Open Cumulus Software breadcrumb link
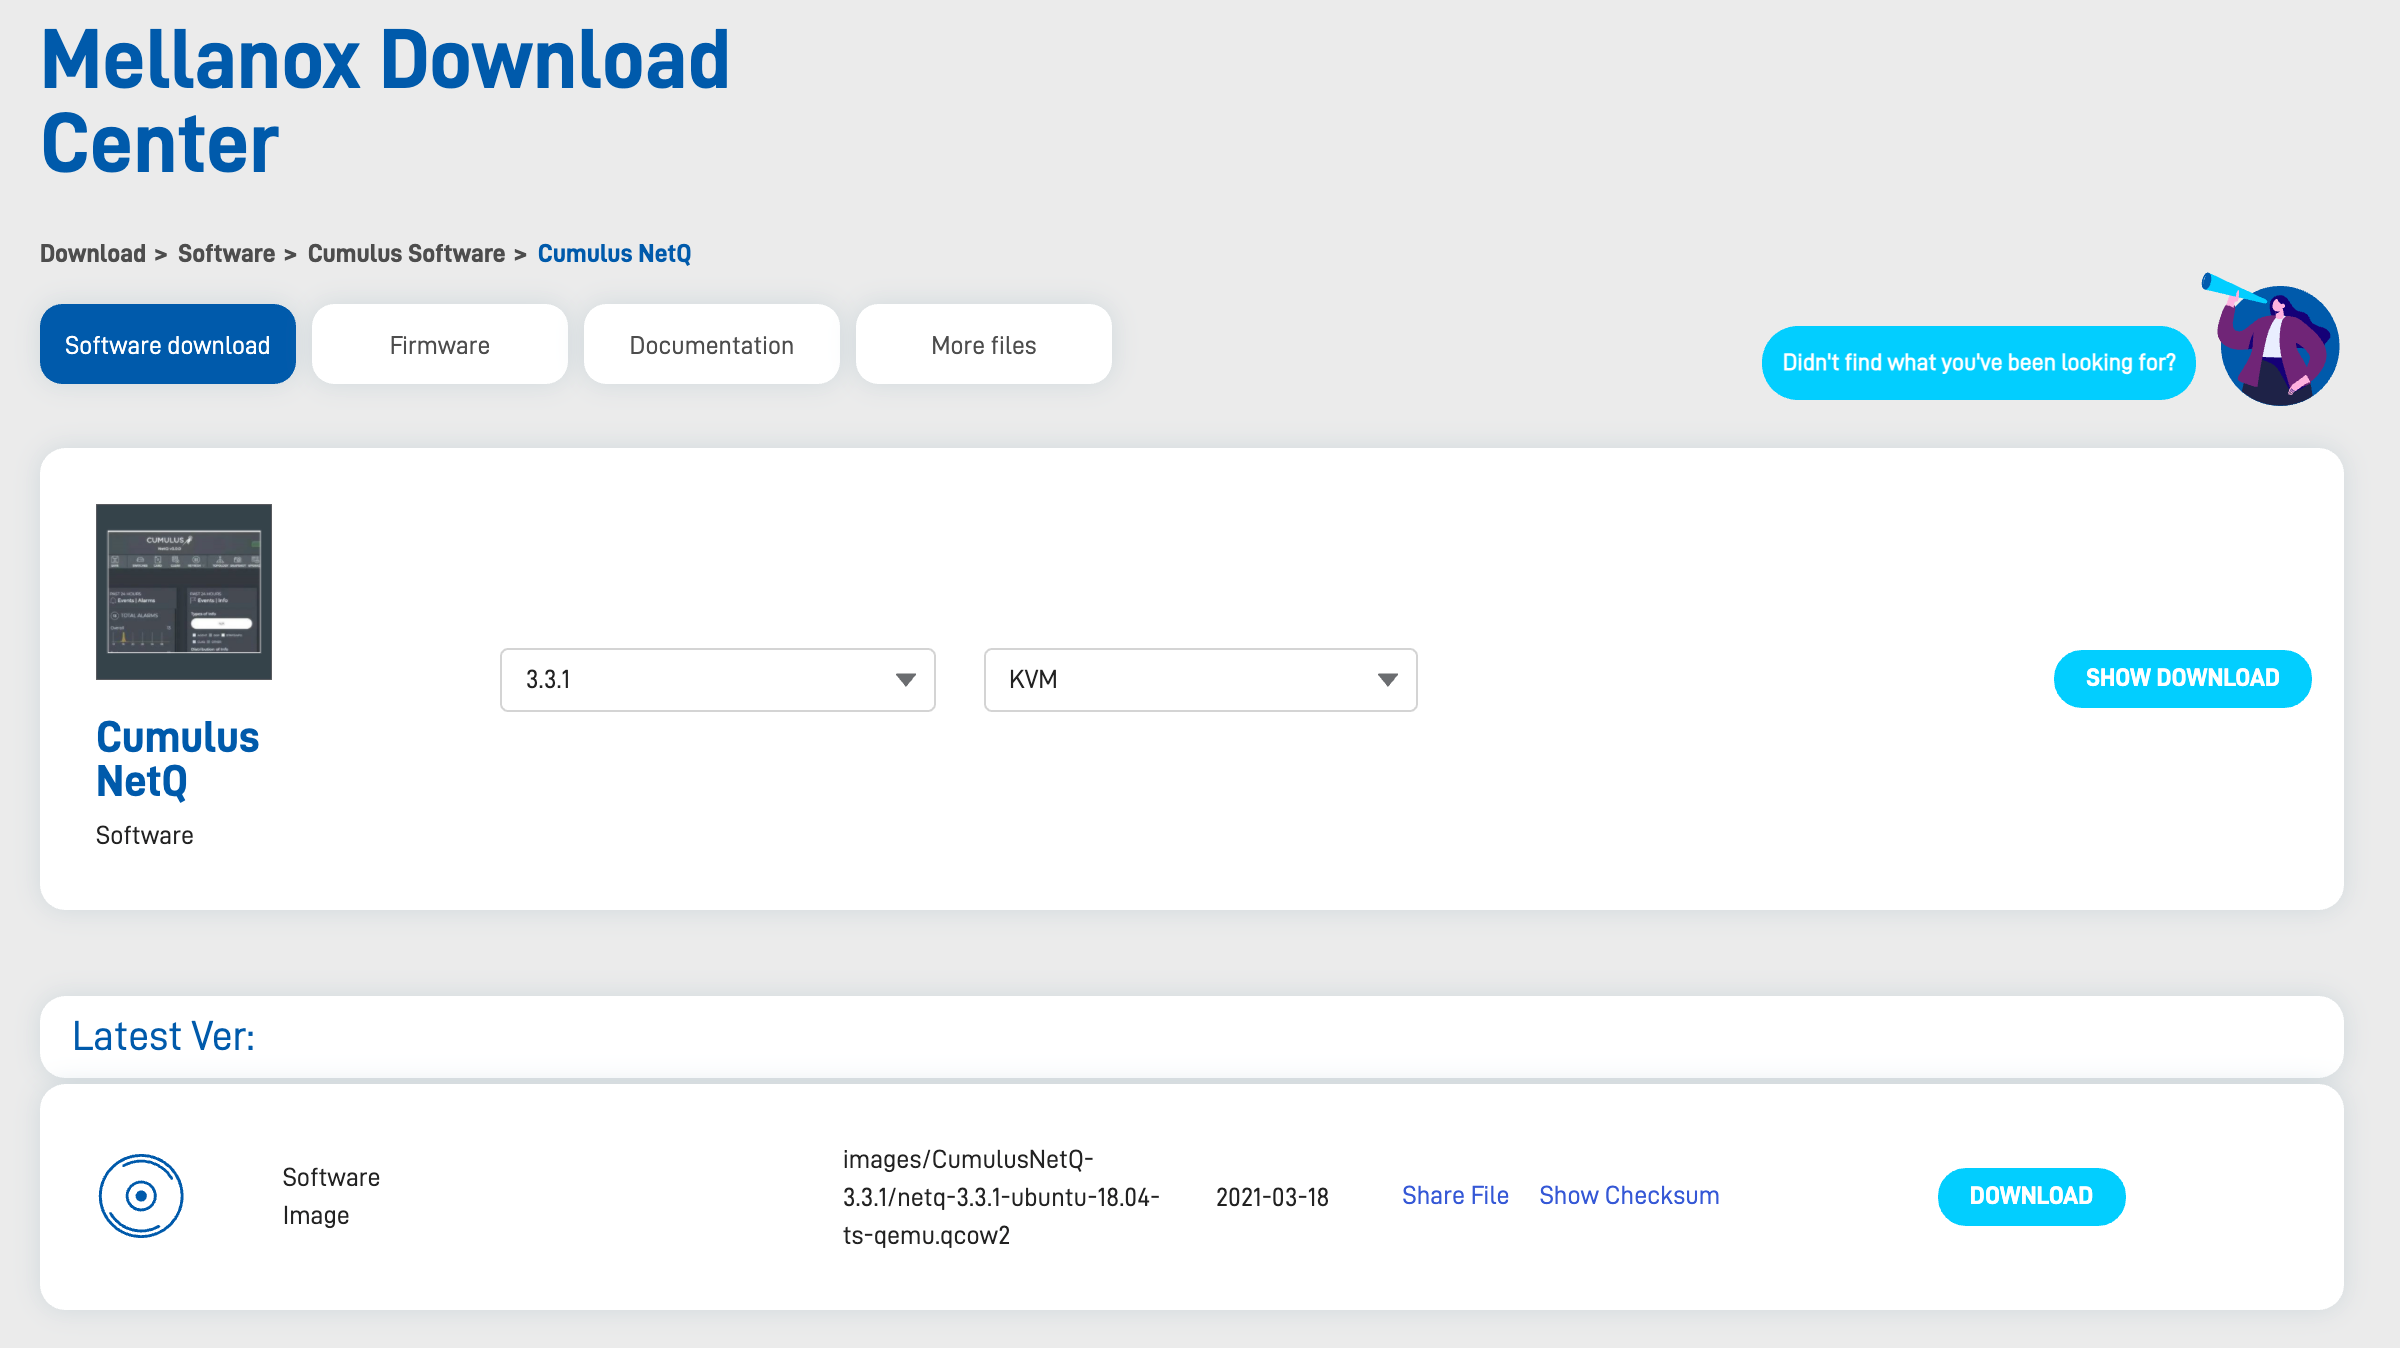Image resolution: width=2400 pixels, height=1348 pixels. 406,254
